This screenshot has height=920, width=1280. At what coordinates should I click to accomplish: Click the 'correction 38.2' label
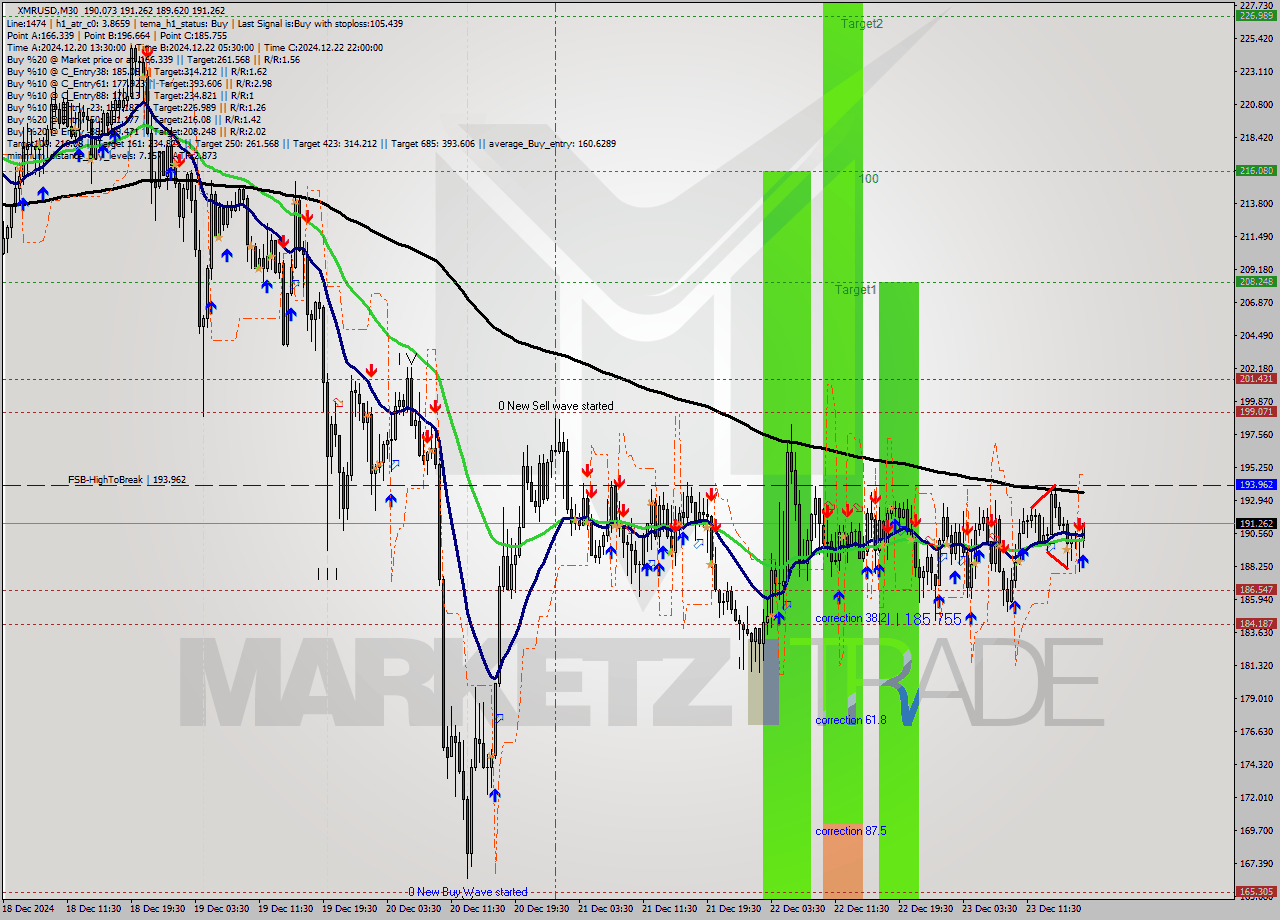pos(850,618)
